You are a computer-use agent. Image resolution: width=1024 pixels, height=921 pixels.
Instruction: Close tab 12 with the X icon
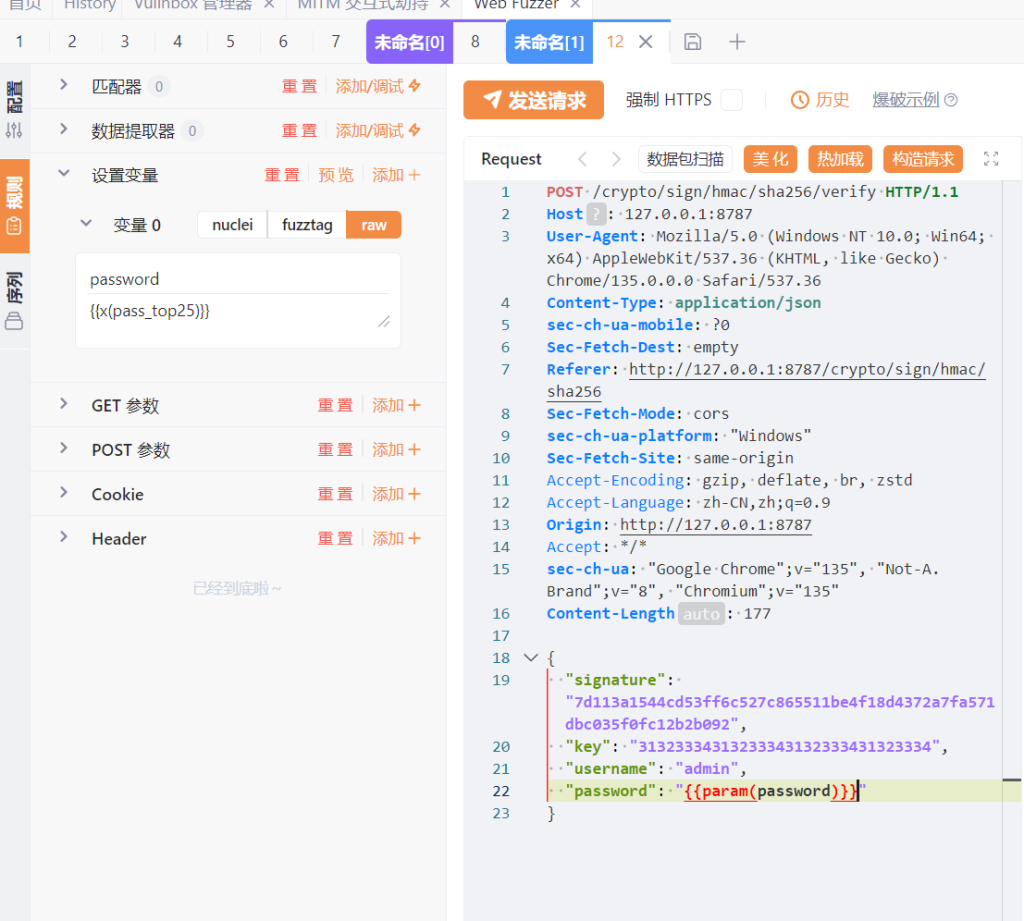(646, 42)
